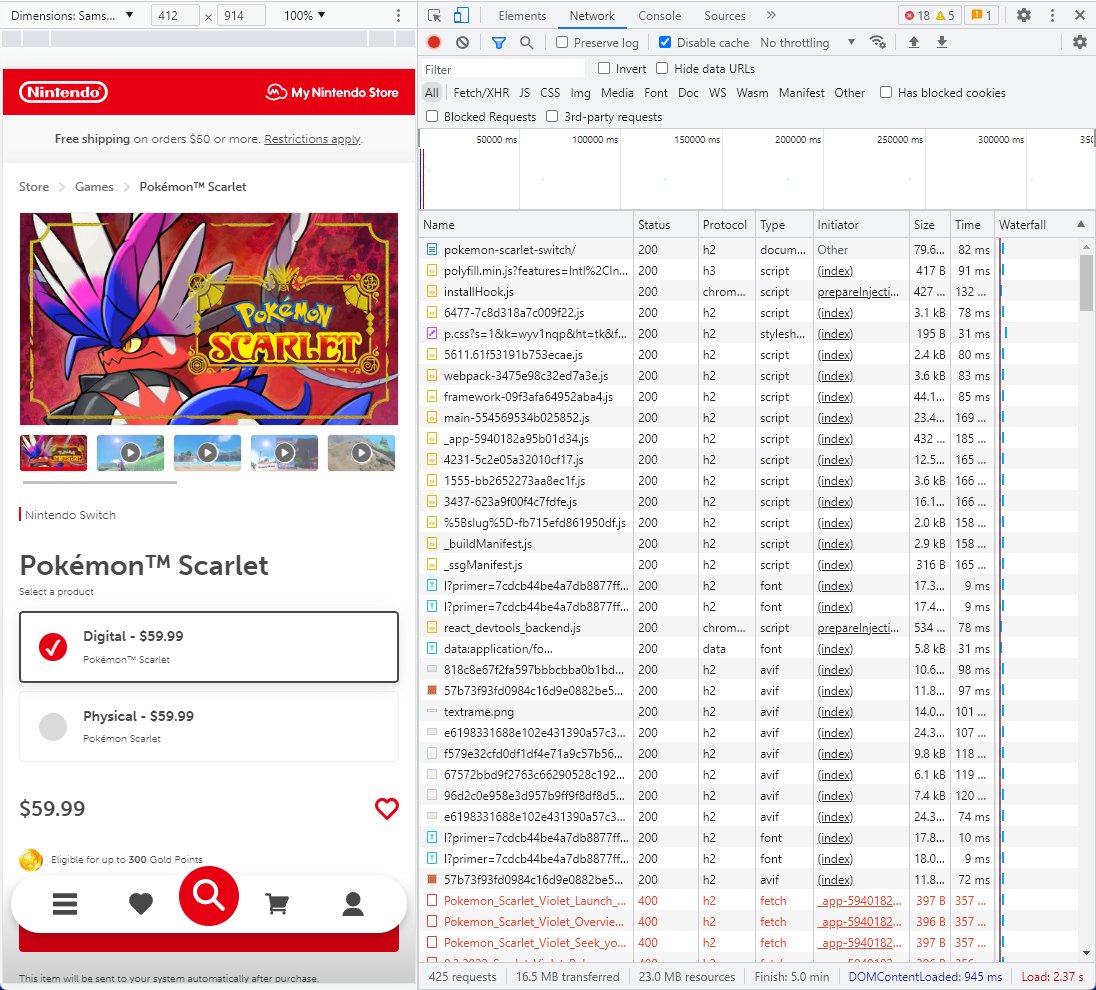This screenshot has height=990, width=1096.
Task: Open the Restrictions apply link
Action: 312,138
